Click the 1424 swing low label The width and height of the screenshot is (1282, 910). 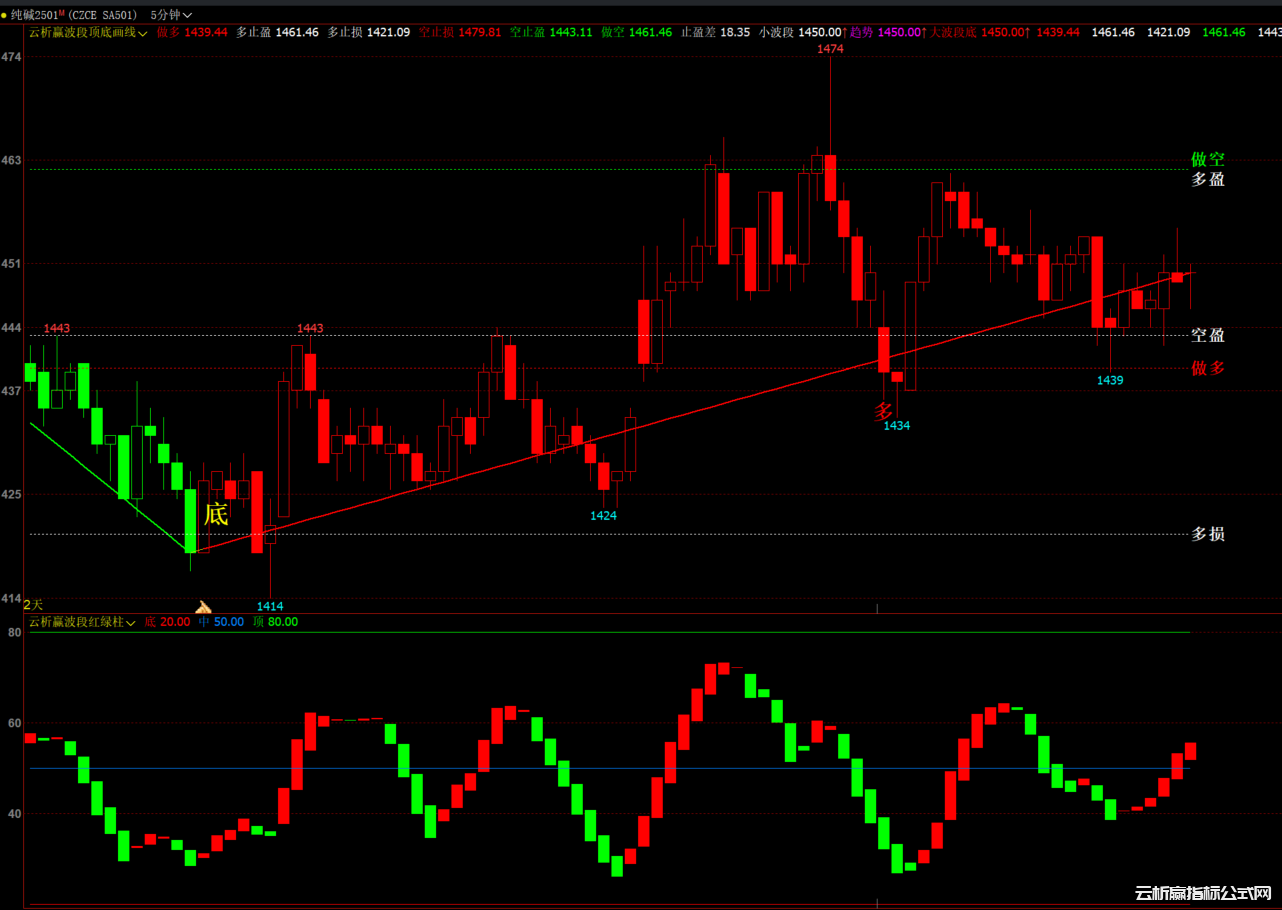[603, 516]
